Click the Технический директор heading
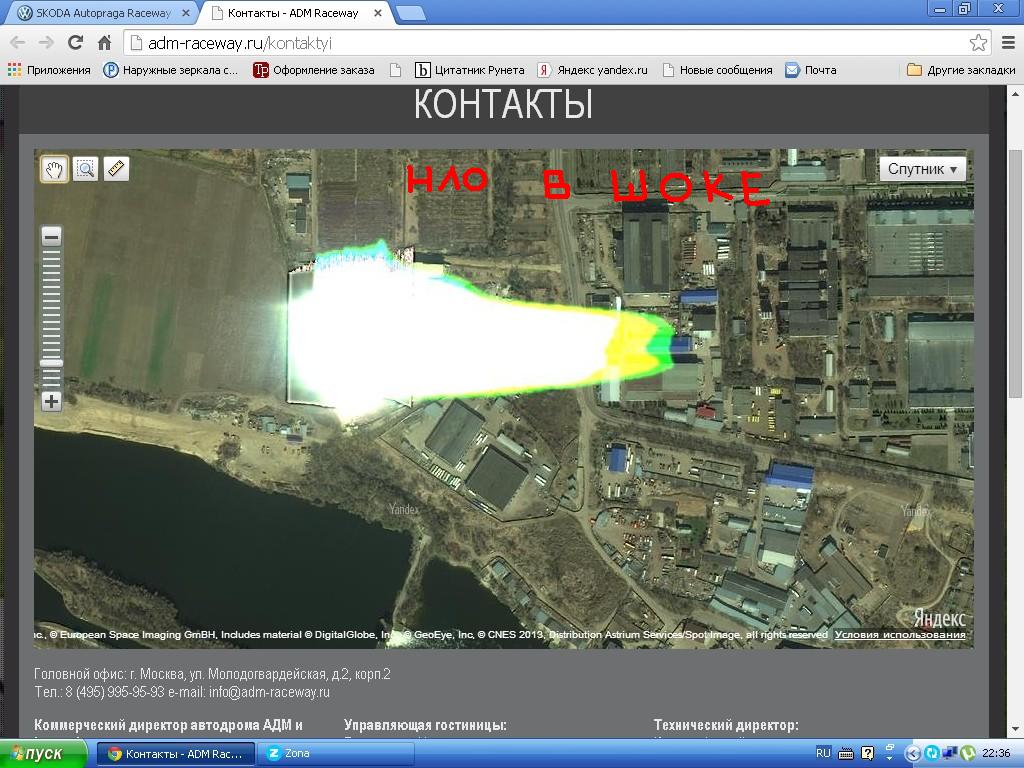 coord(726,725)
